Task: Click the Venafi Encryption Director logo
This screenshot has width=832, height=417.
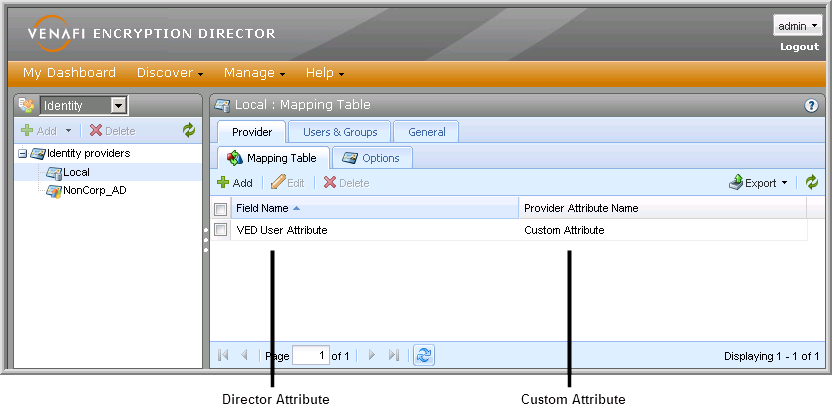Action: point(152,33)
